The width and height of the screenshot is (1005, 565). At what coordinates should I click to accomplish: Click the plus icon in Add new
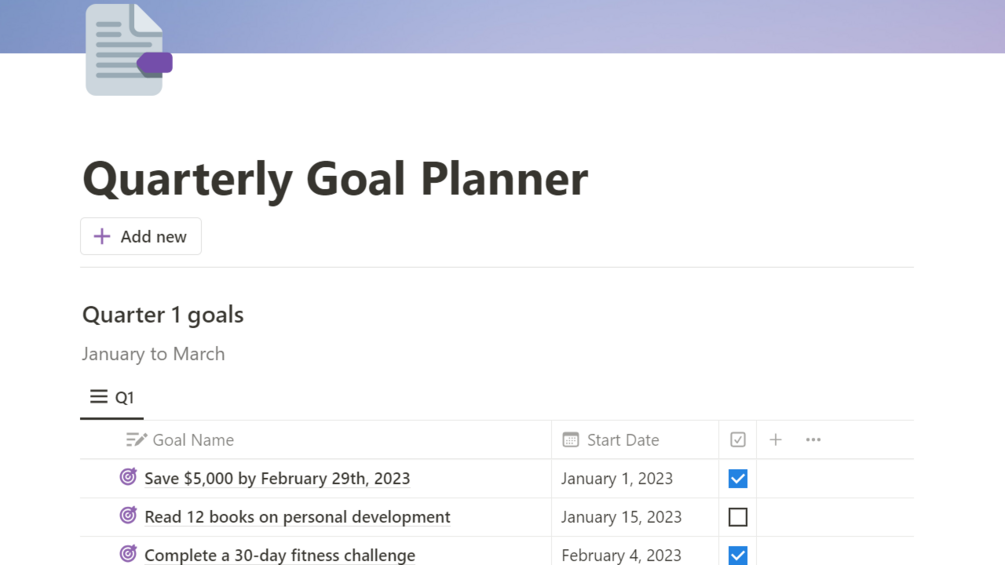tap(102, 237)
